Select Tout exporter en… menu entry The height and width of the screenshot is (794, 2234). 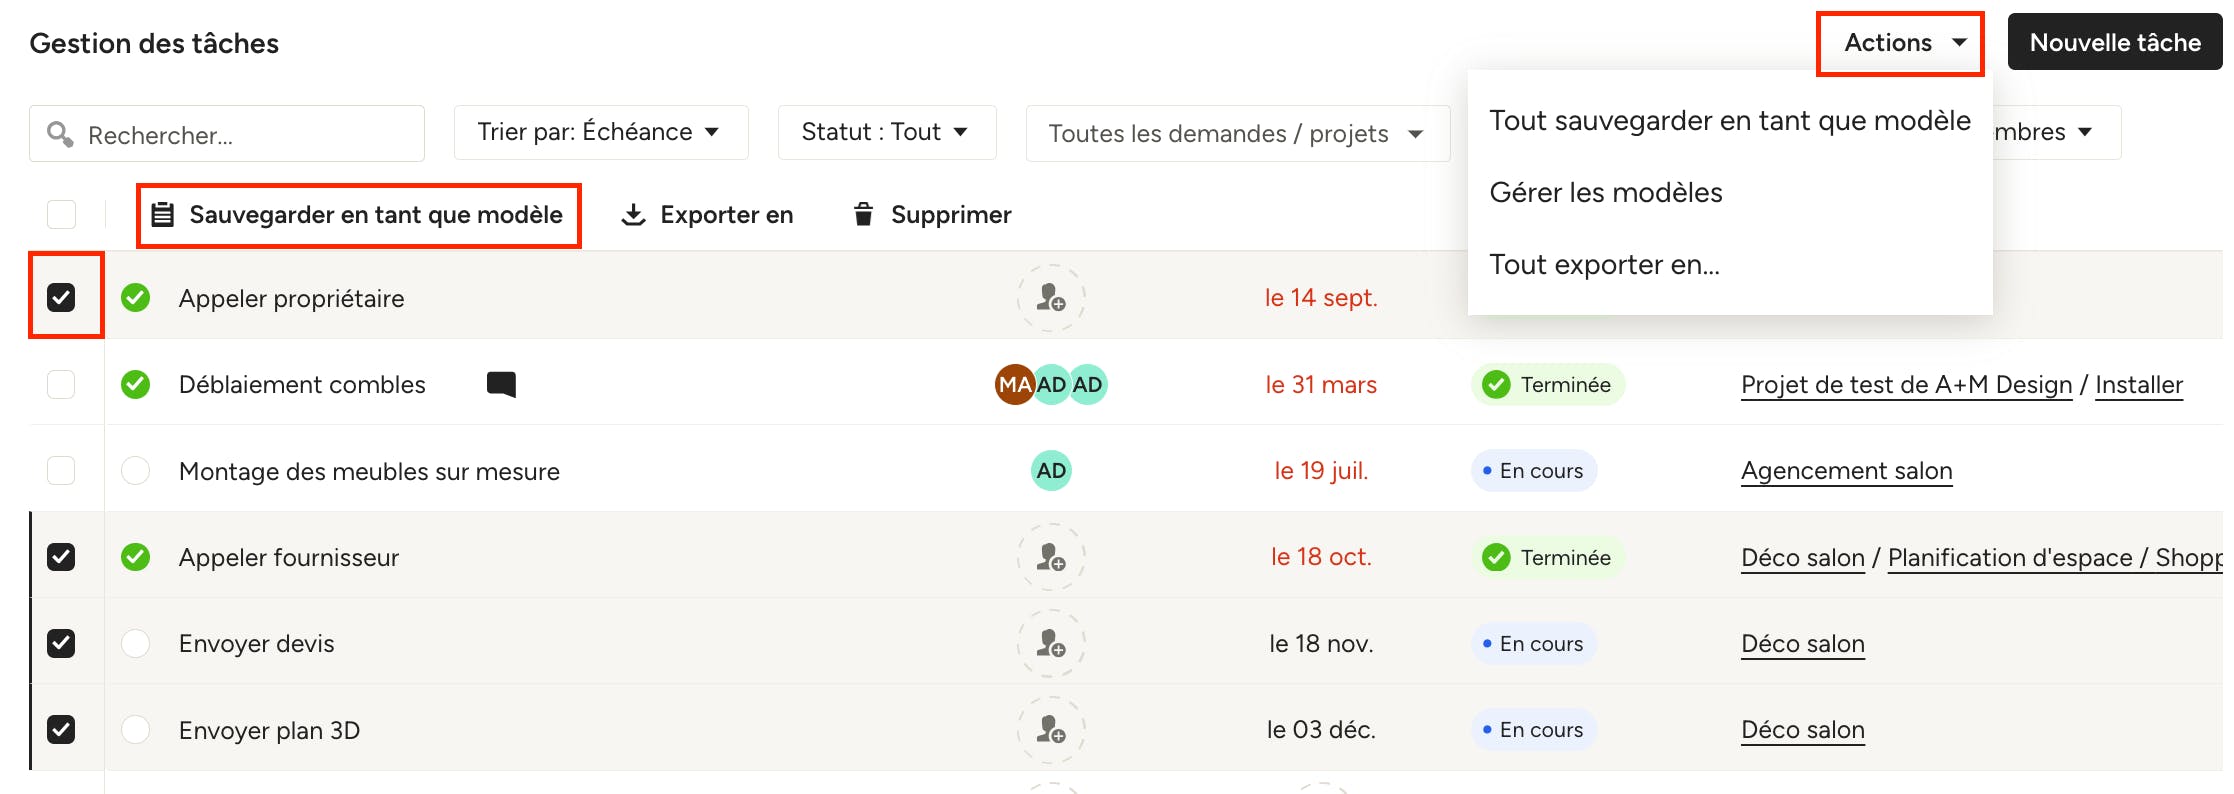(1604, 264)
